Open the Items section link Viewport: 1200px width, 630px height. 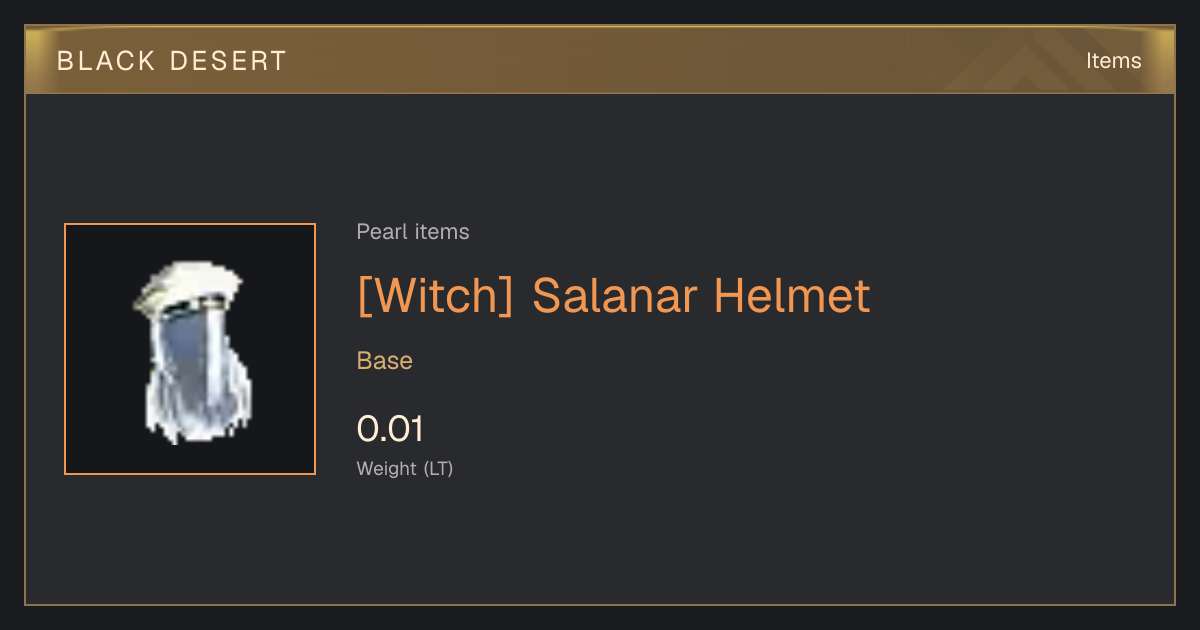(1113, 60)
